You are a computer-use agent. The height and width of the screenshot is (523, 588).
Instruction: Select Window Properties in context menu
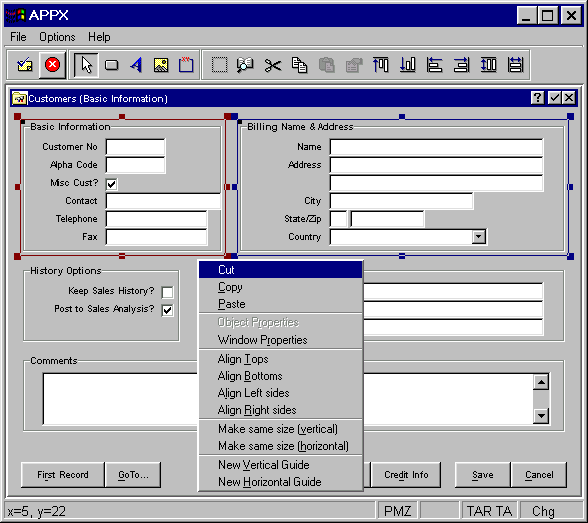click(280, 340)
